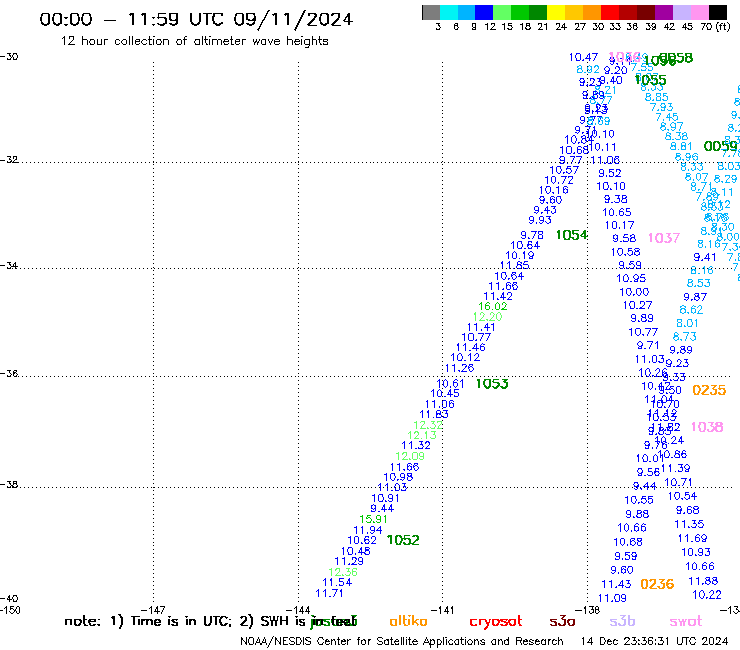Click the wave height value 12.36
The height and width of the screenshot is (650, 740).
pos(343,572)
